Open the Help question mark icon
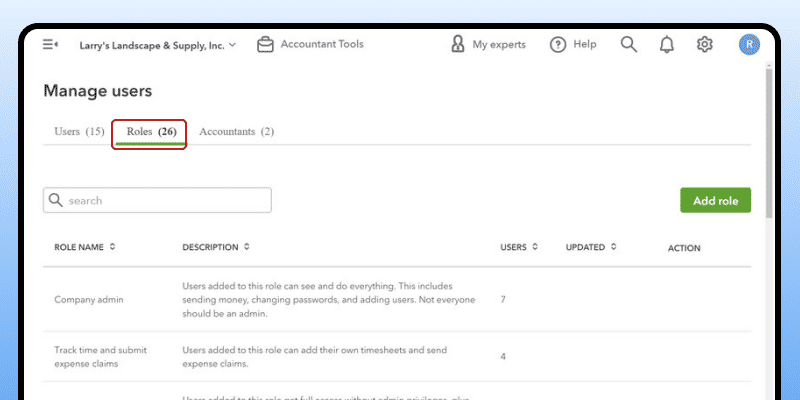 coord(558,45)
